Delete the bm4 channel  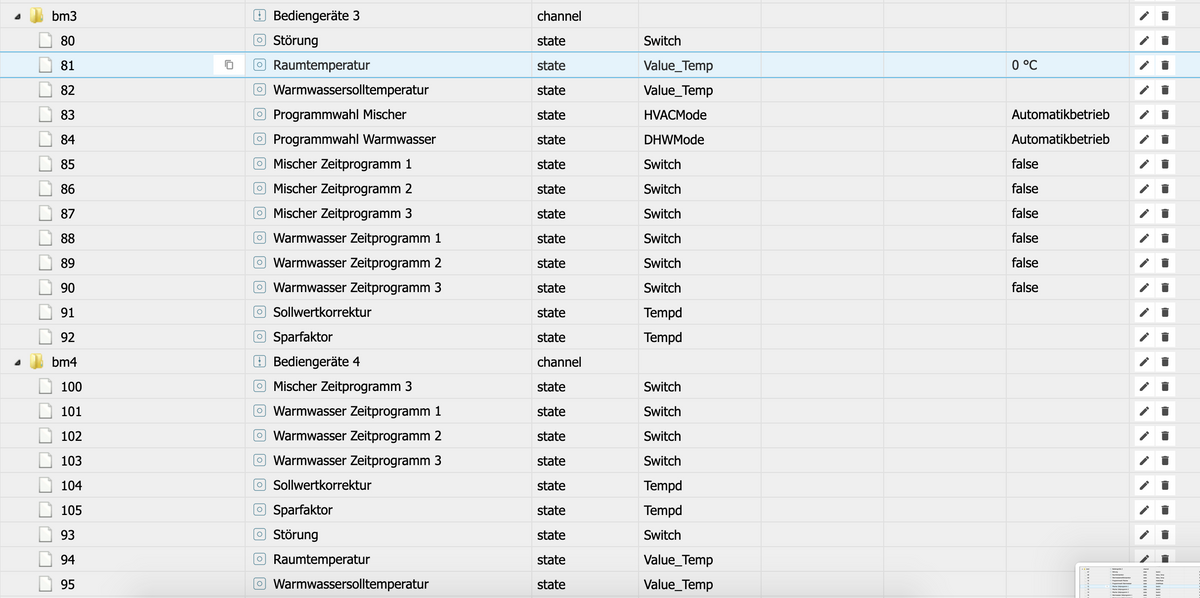coord(1165,362)
